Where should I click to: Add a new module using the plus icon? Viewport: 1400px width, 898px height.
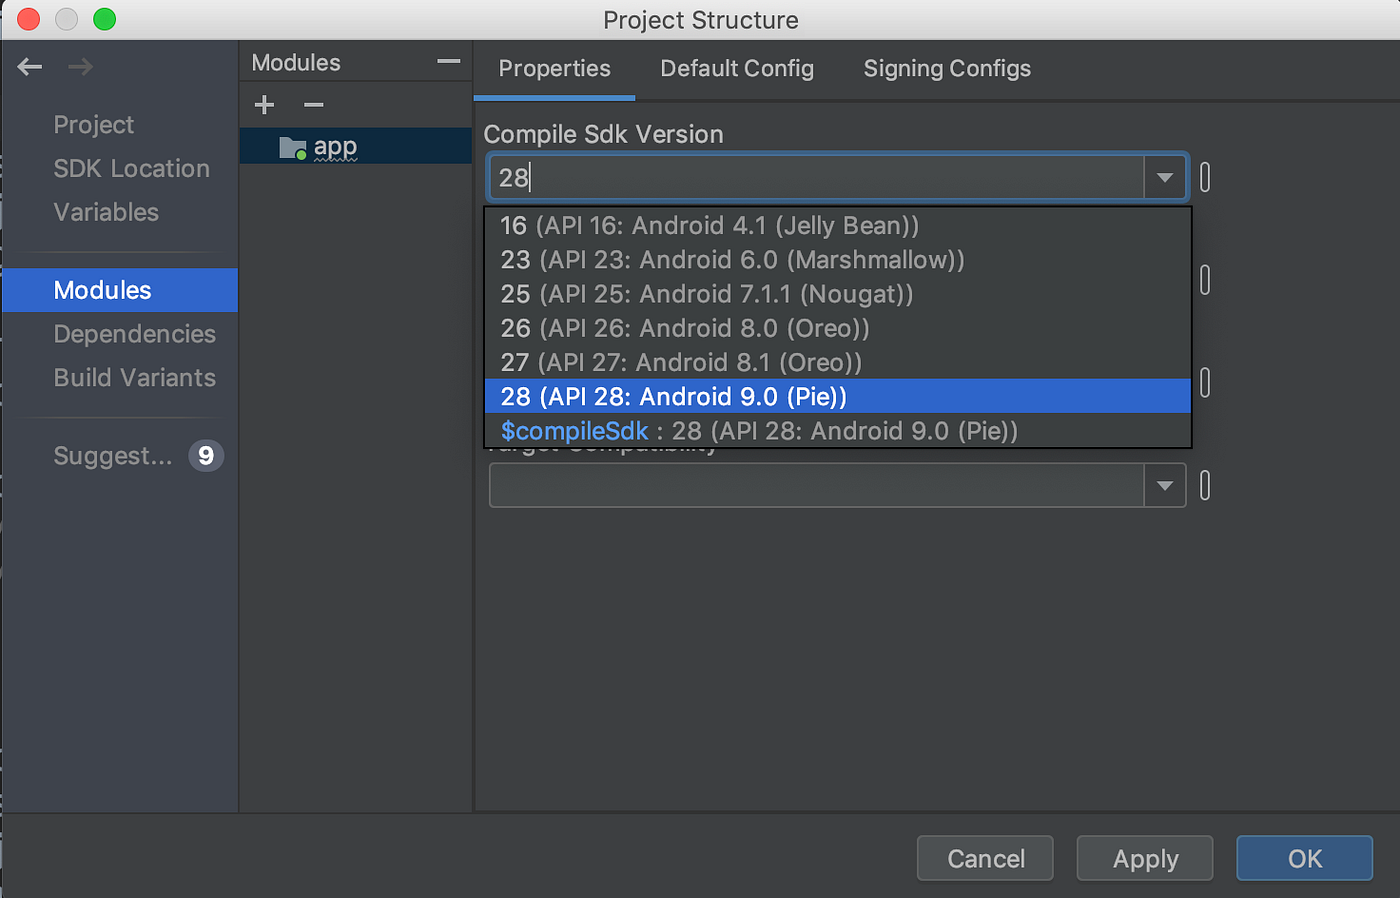tap(263, 104)
